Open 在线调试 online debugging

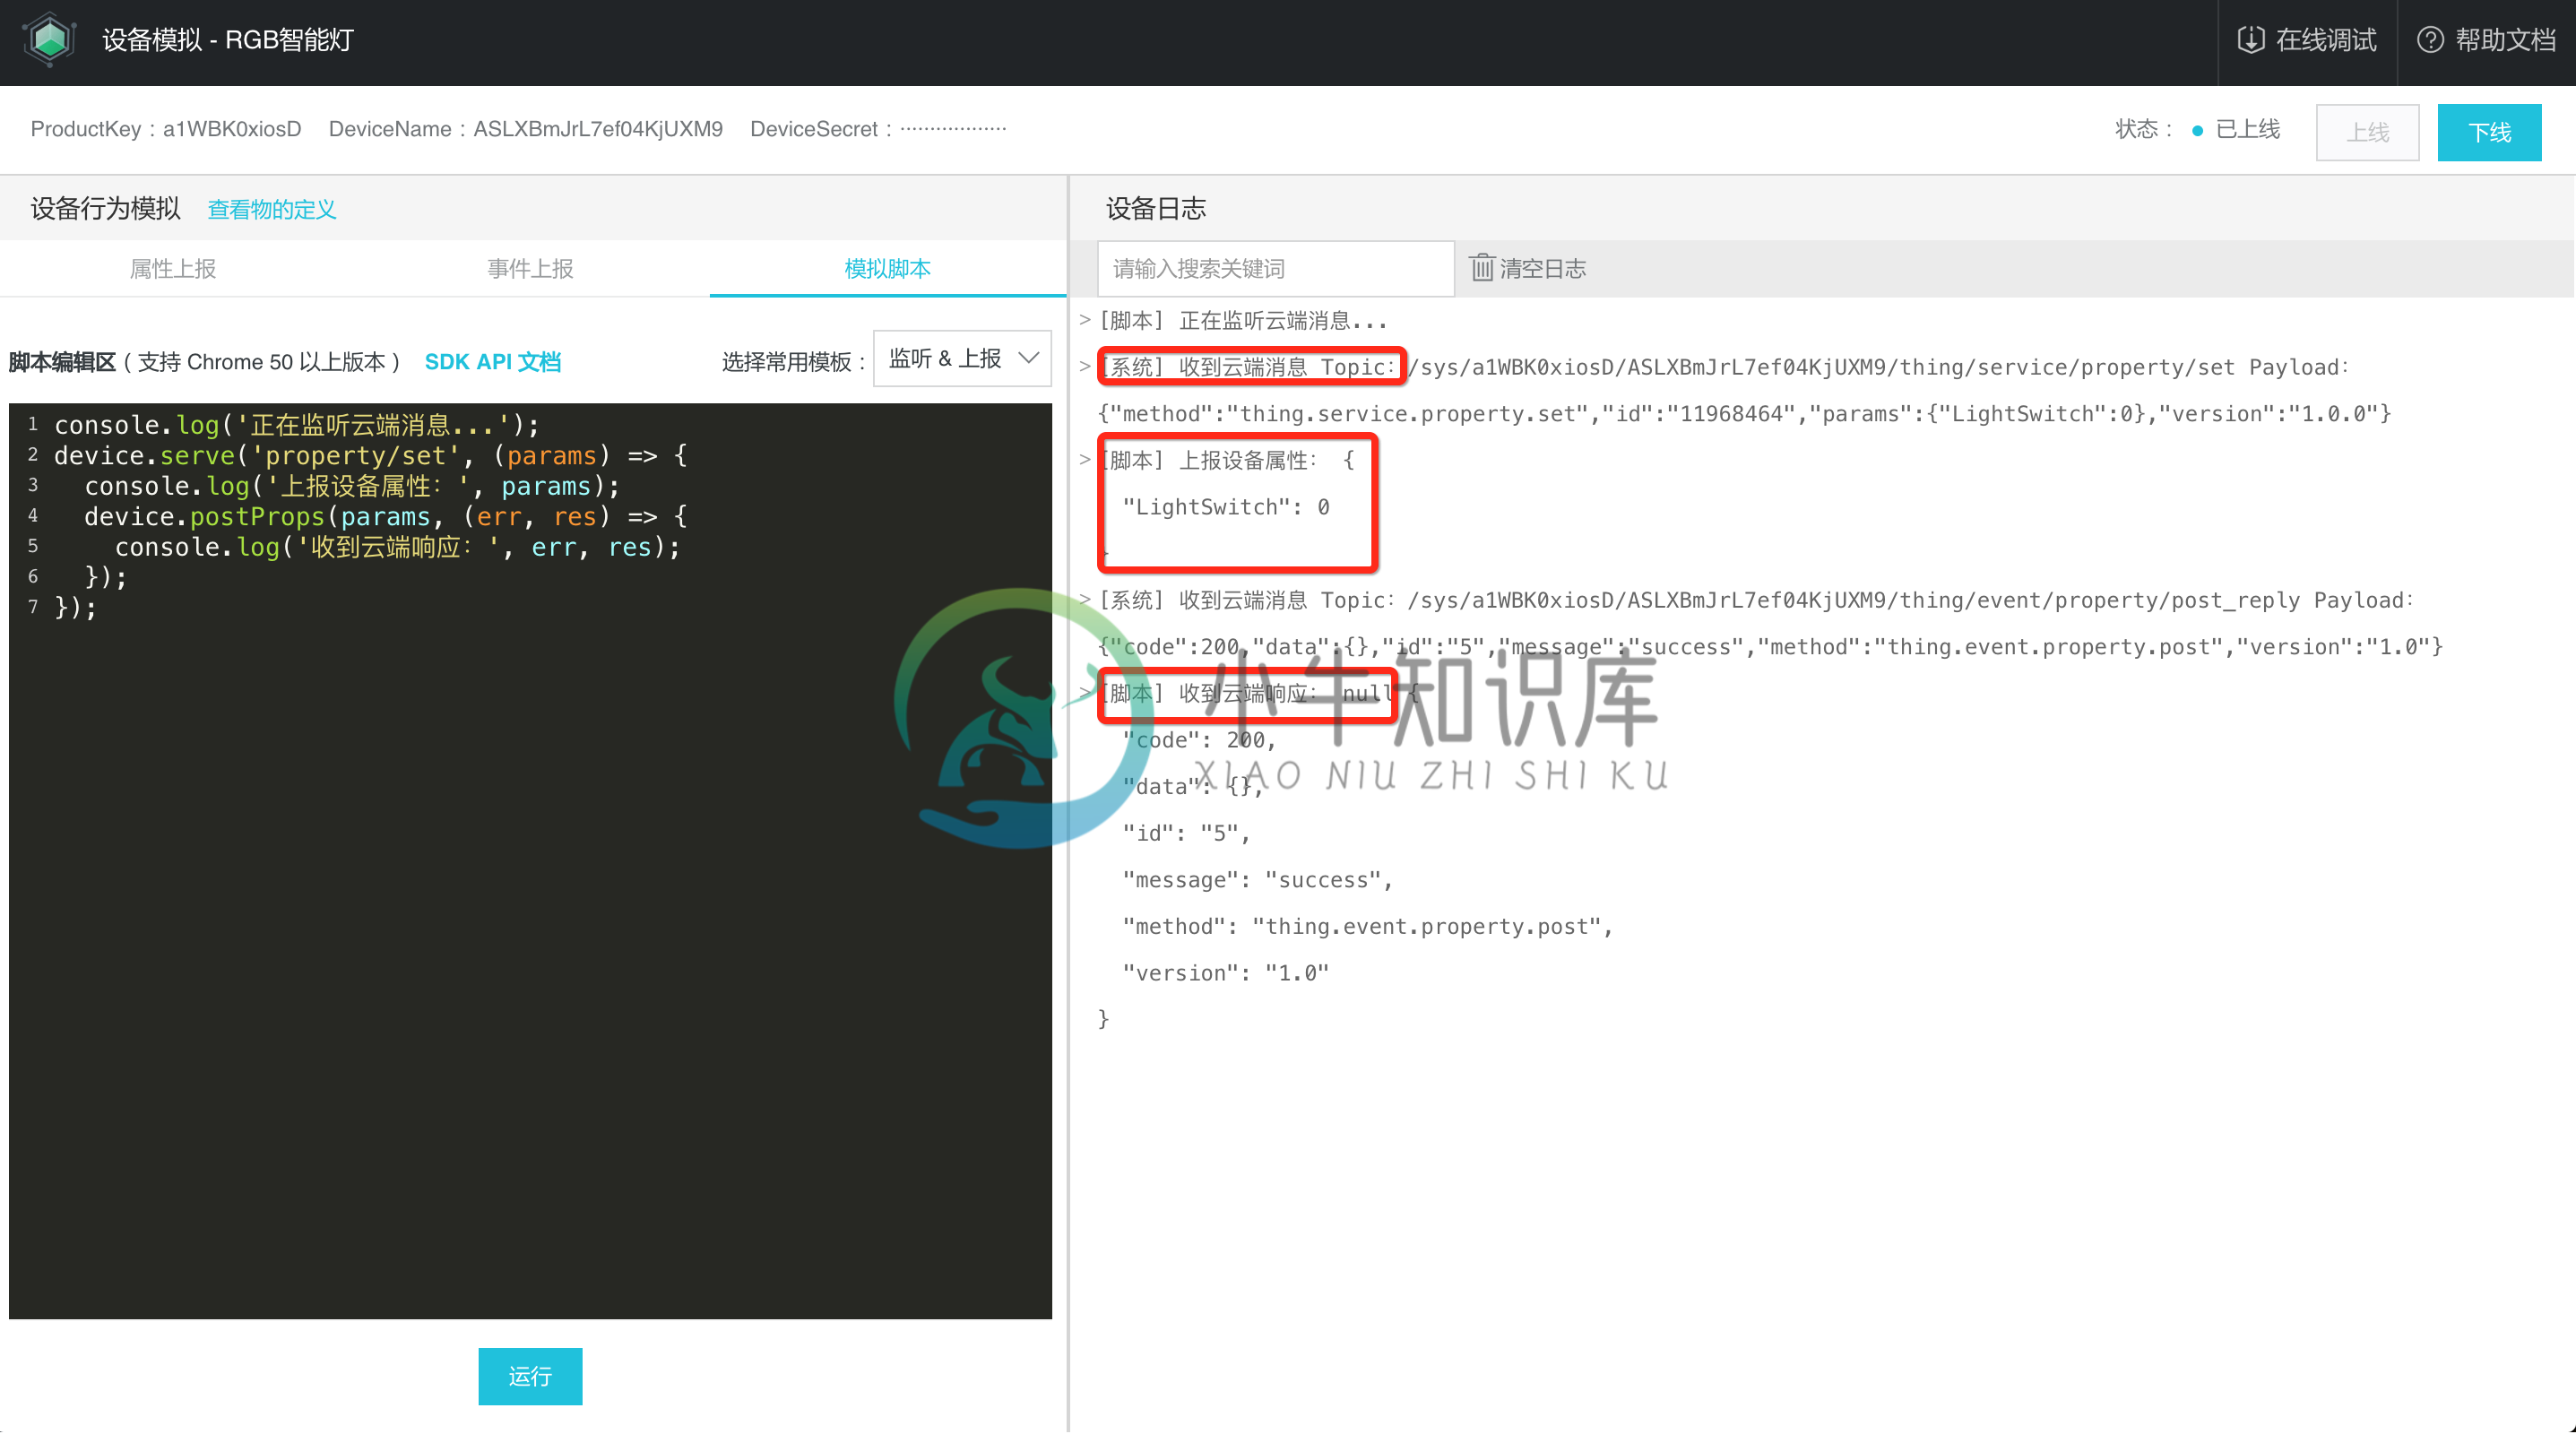pyautogui.click(x=2306, y=40)
